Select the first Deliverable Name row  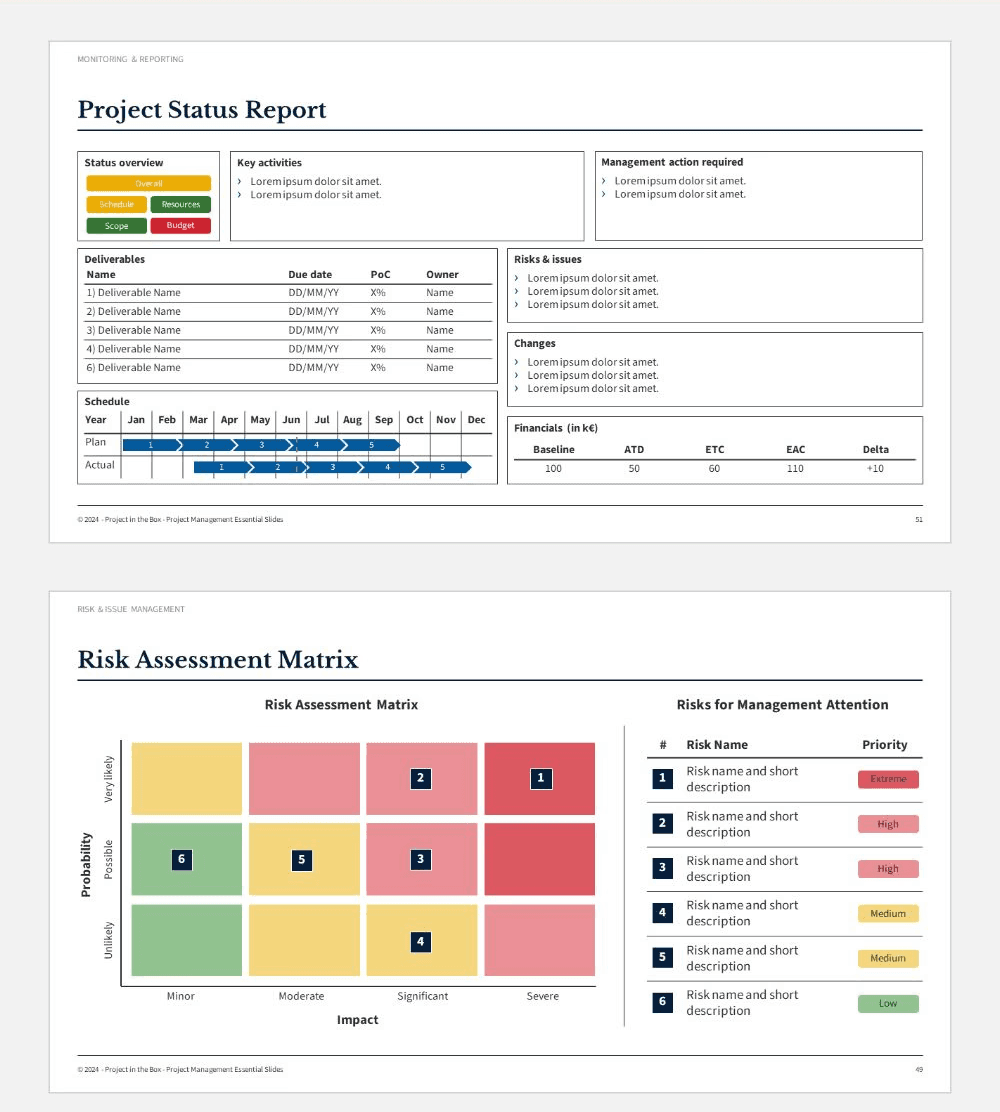(288, 293)
